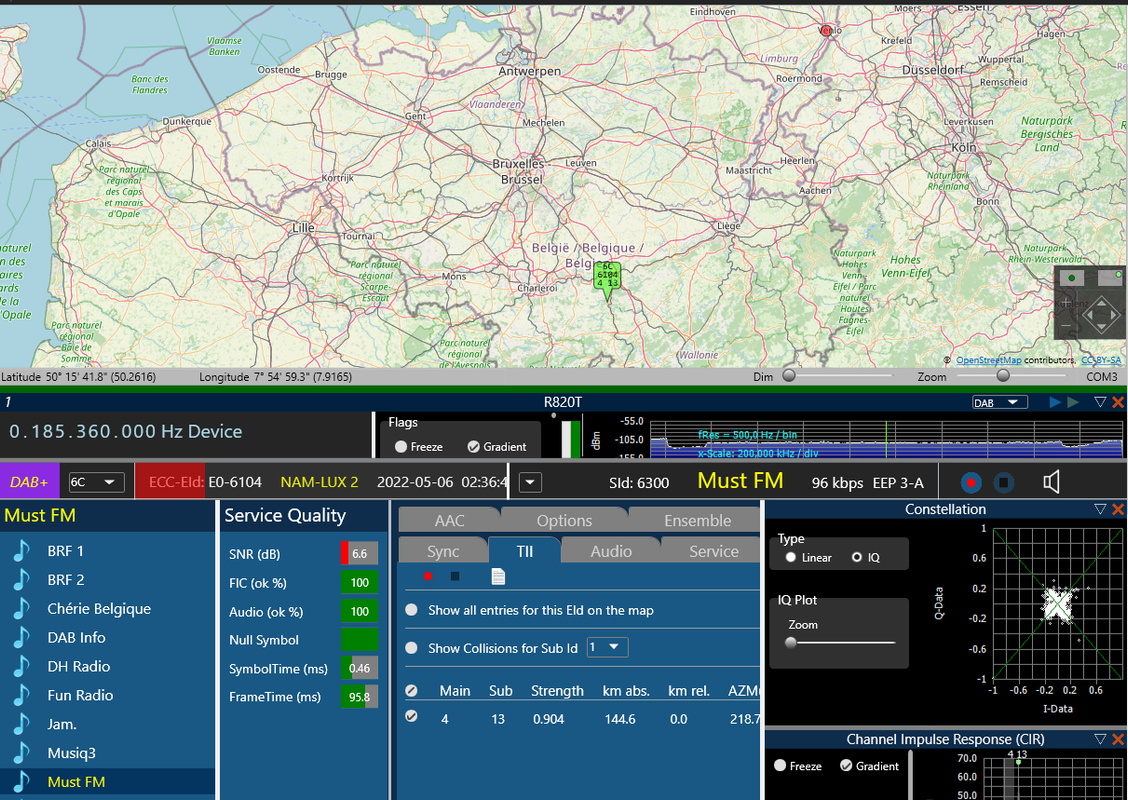Enable Freeze in the spectrum Flags
1128x800 pixels.
click(401, 447)
